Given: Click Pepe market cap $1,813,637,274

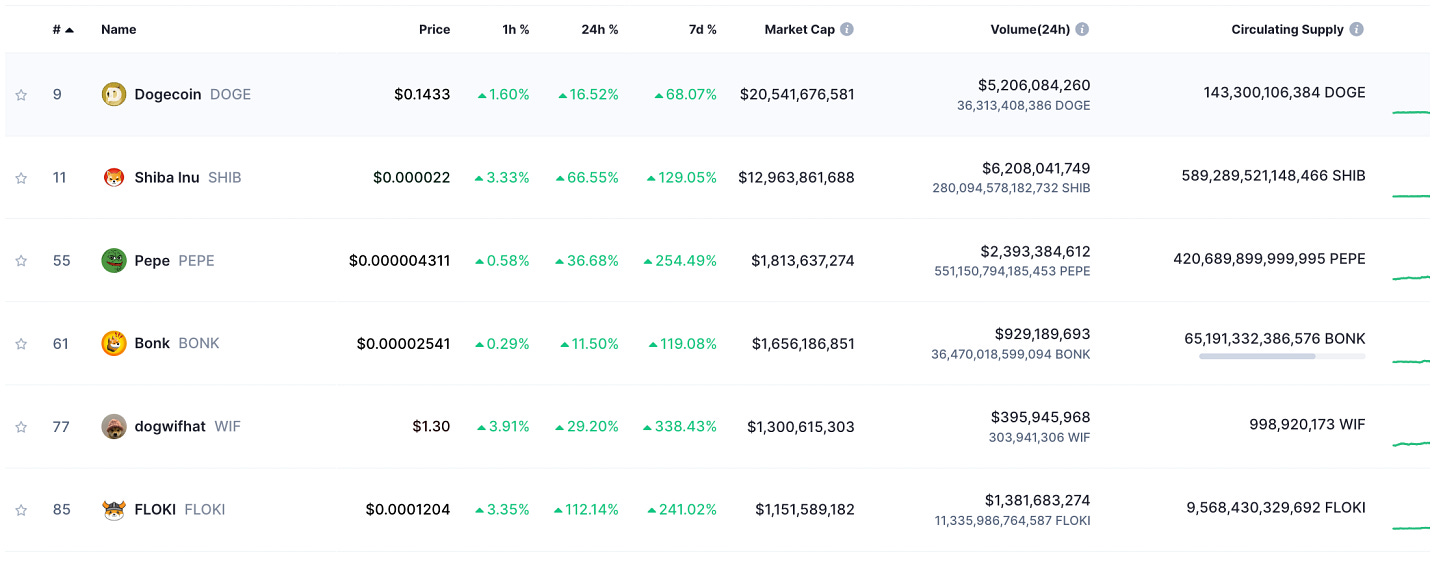Looking at the screenshot, I should (x=803, y=260).
